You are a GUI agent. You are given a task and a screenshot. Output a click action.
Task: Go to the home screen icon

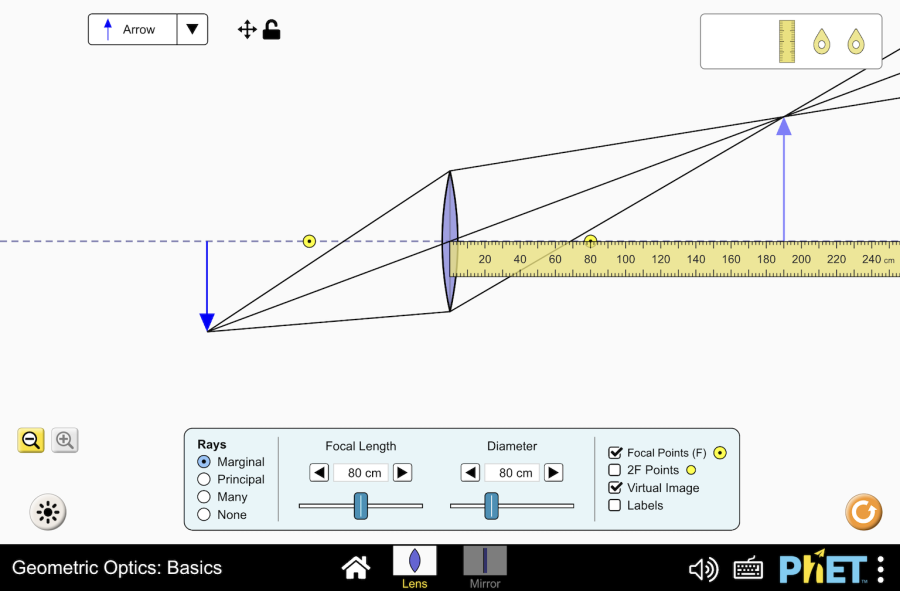pyautogui.click(x=355, y=568)
